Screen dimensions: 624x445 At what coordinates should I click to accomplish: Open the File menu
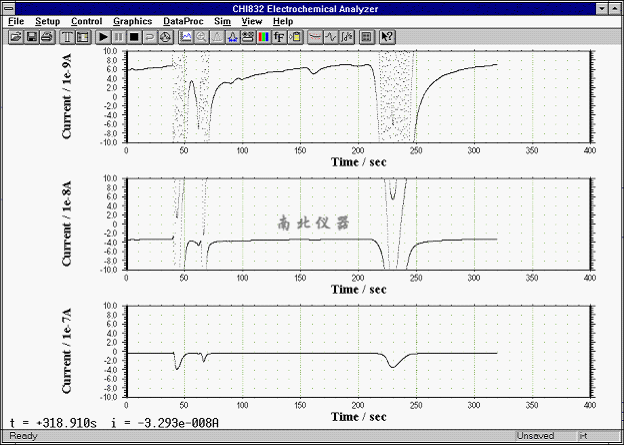pyautogui.click(x=15, y=21)
